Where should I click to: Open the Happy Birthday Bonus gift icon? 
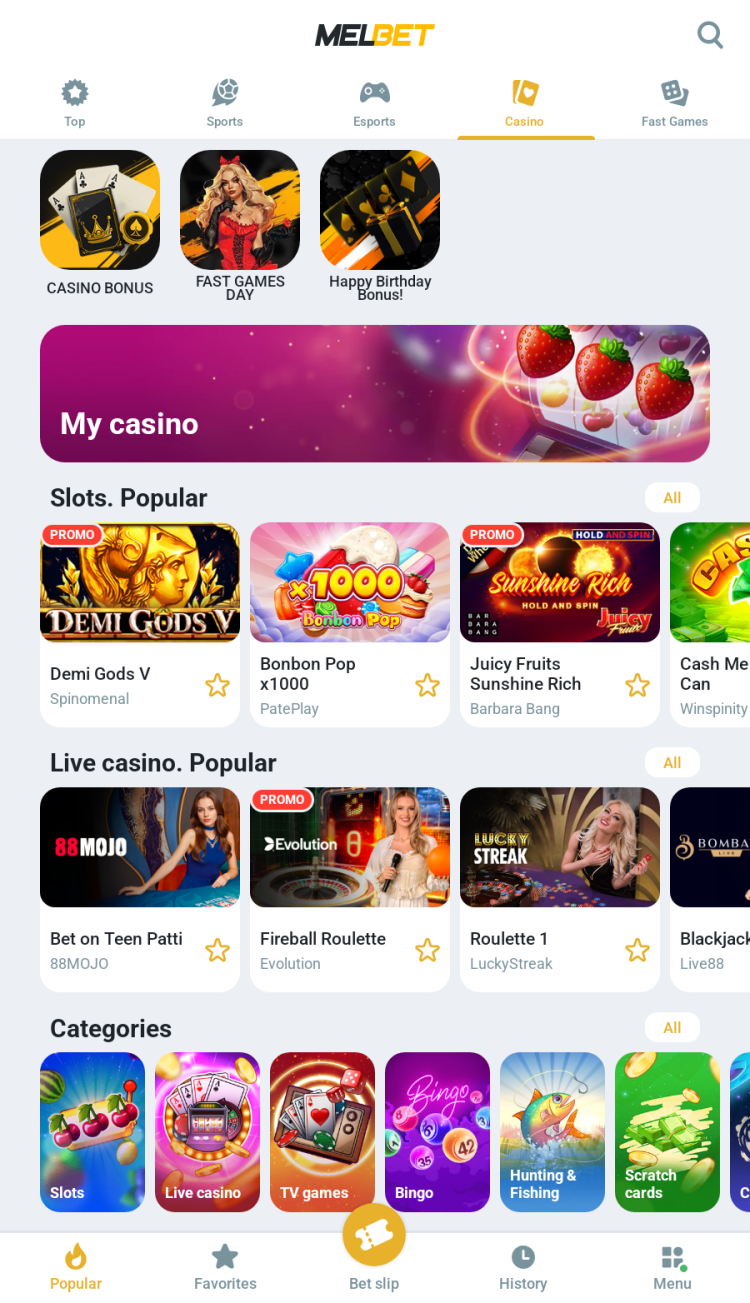380,210
